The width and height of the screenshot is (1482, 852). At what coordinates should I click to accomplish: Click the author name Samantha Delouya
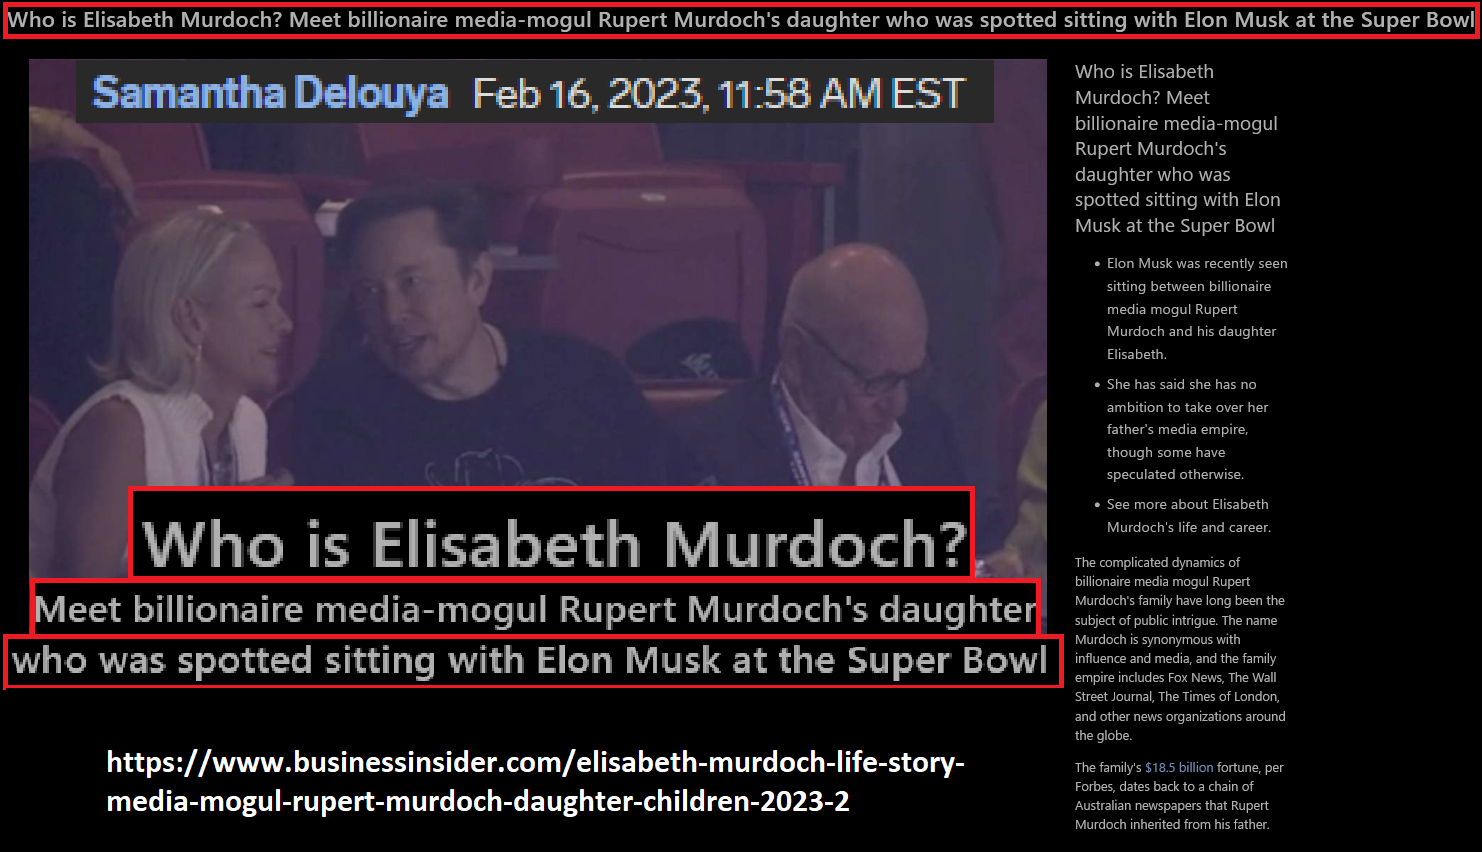click(270, 93)
